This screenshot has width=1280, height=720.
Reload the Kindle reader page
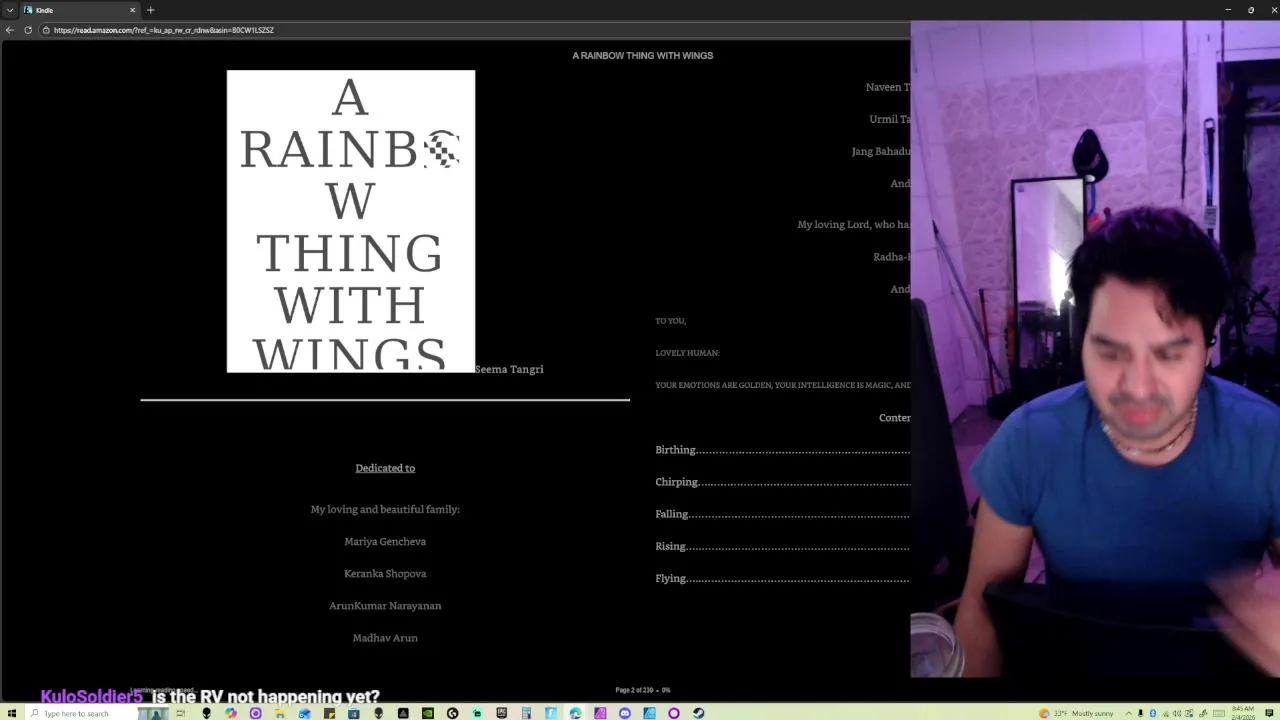pyautogui.click(x=27, y=30)
